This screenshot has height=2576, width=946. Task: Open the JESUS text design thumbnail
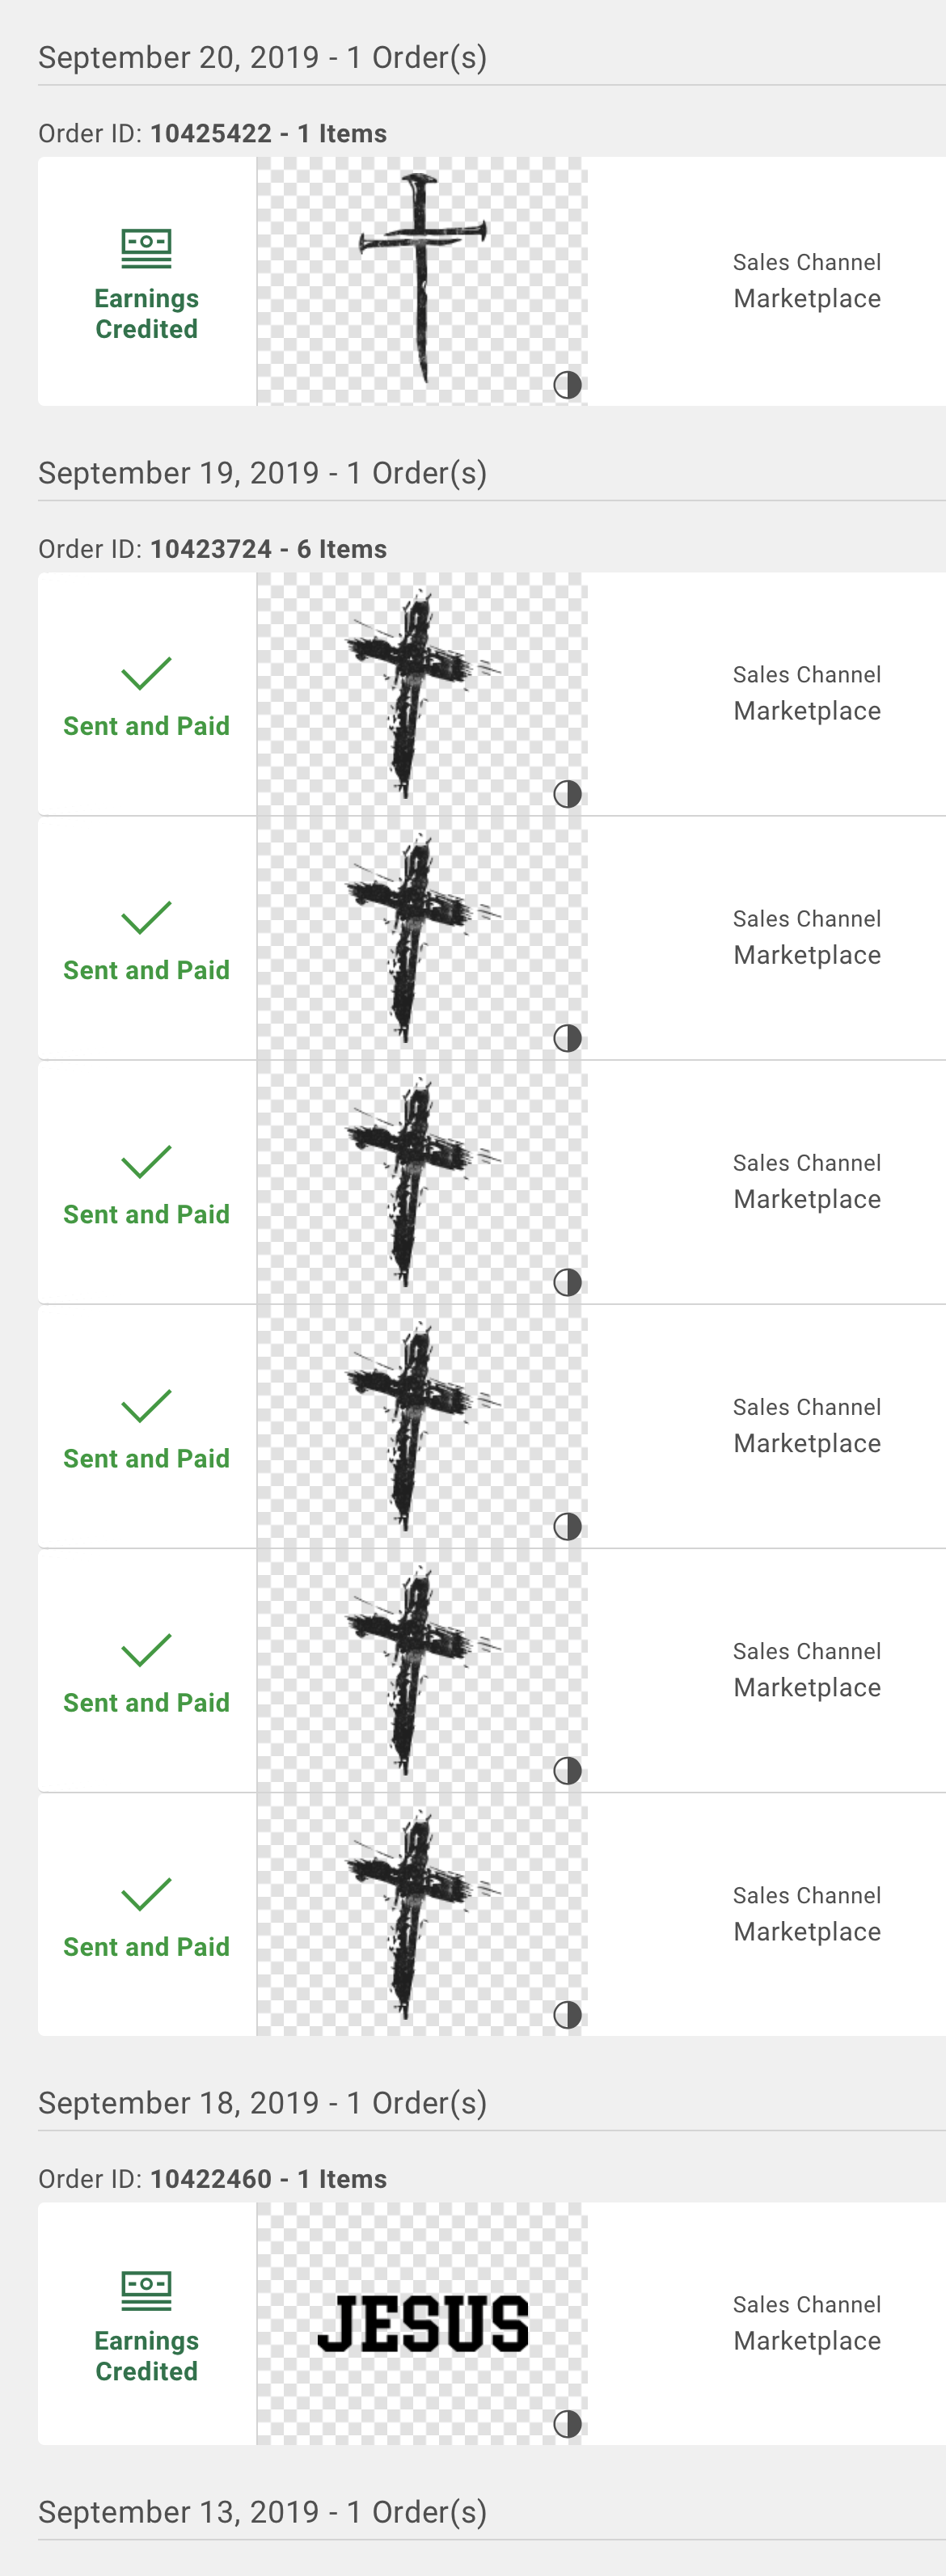coord(422,2322)
